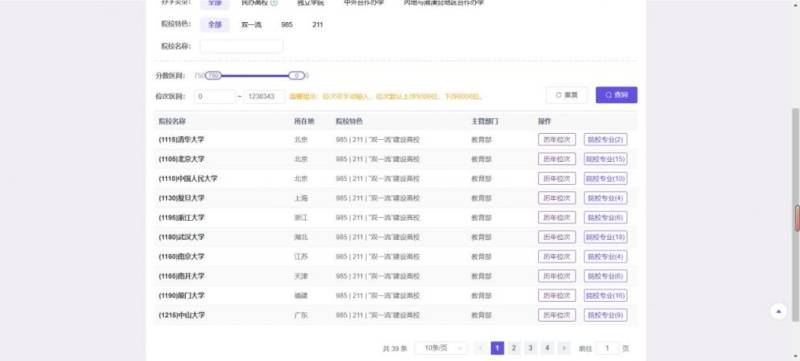Go to pagination page 4
This screenshot has height=361, width=800.
(547, 348)
